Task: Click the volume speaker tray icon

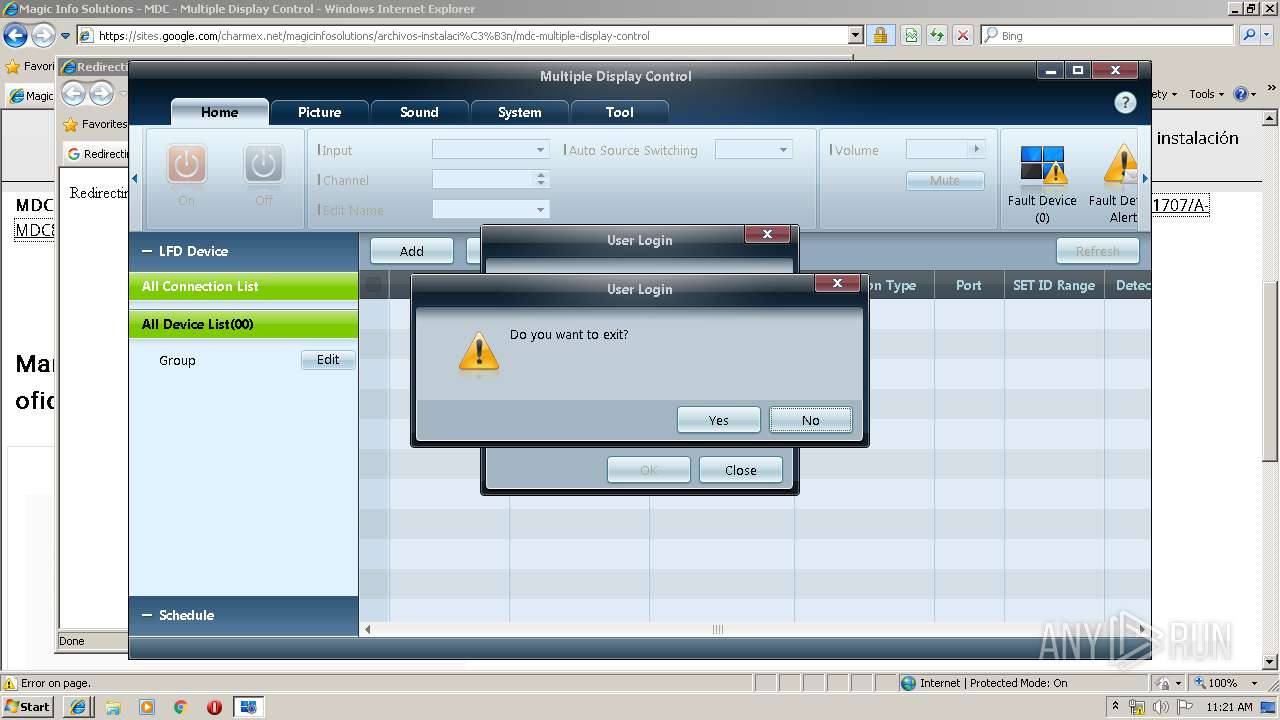Action: [1161, 707]
